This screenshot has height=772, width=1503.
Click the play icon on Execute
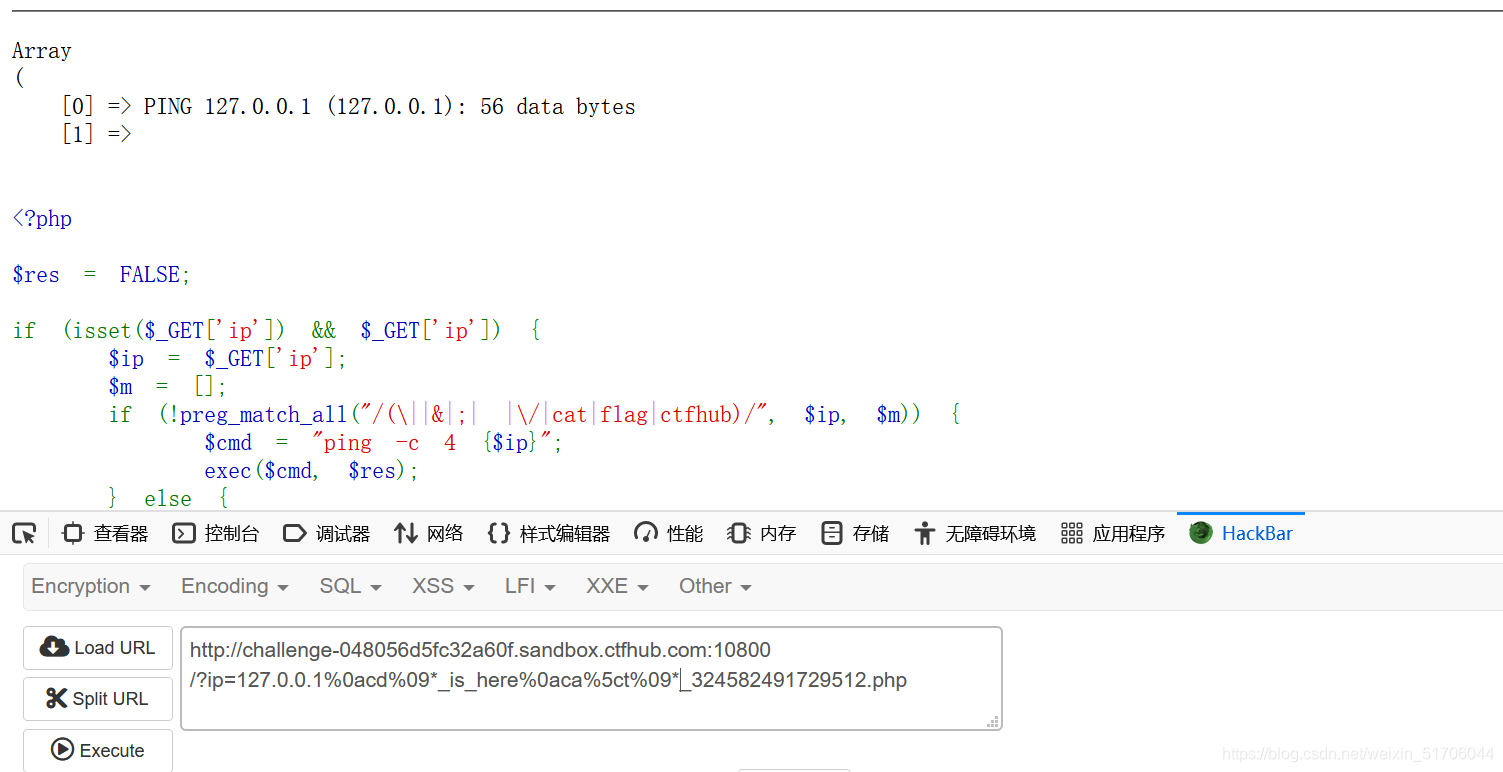coord(62,749)
